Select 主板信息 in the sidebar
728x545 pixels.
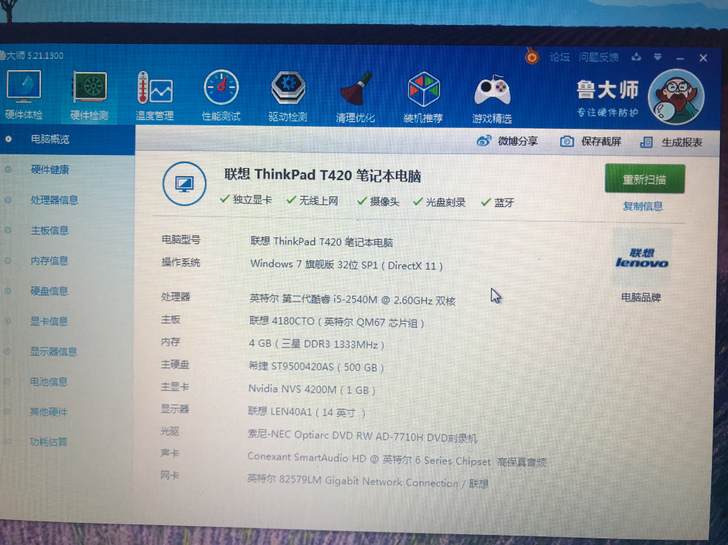coord(49,230)
